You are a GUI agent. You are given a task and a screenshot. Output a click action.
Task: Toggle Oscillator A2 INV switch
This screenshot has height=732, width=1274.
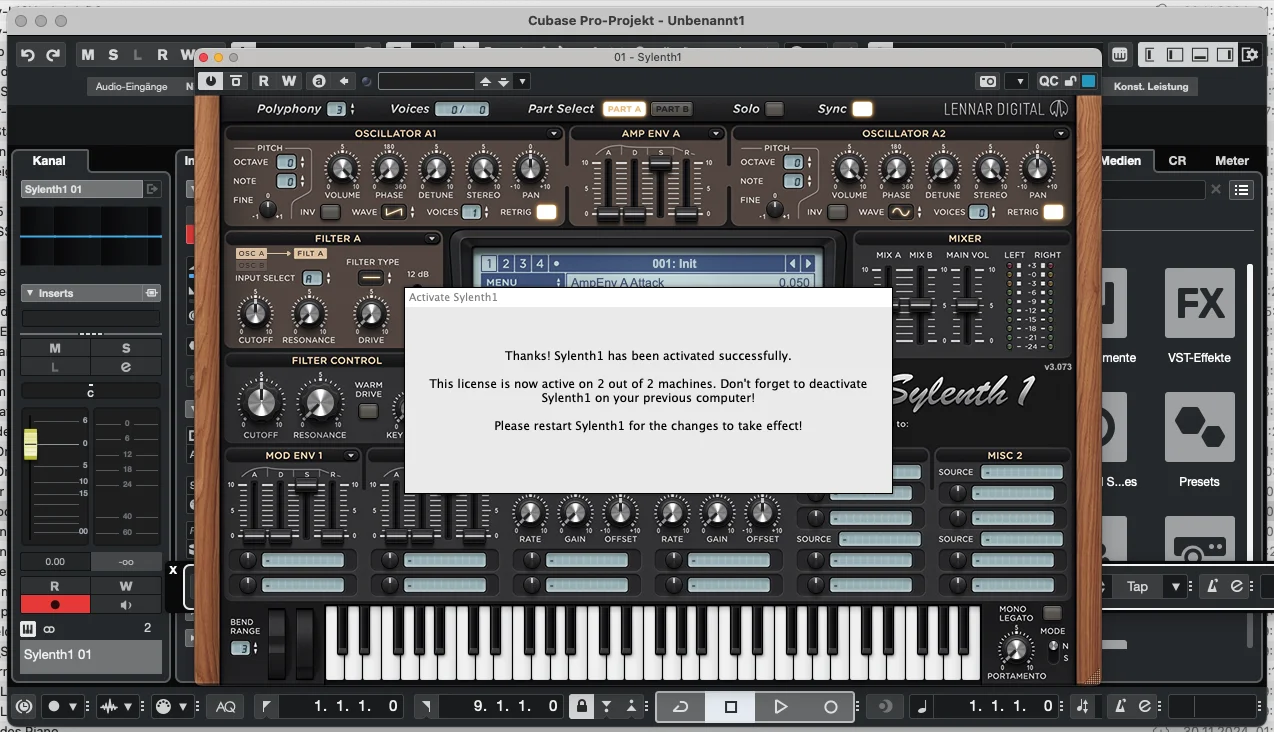point(837,212)
